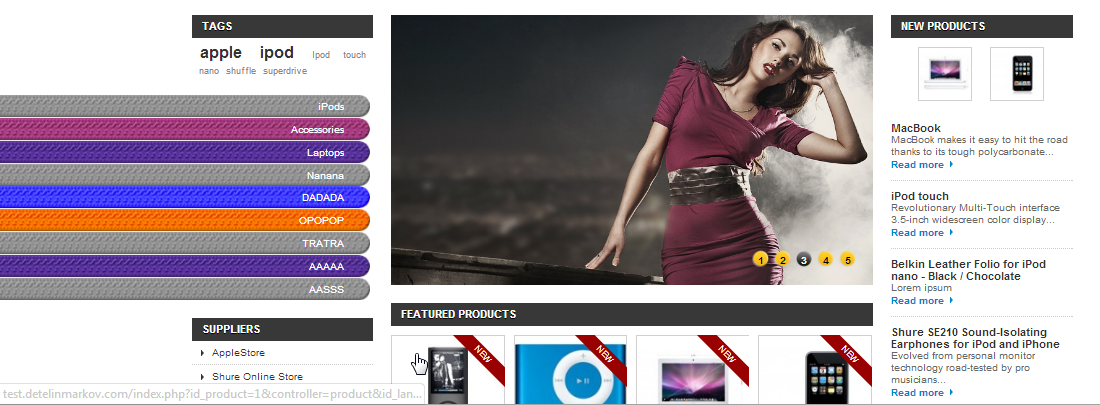Screen dimensions: 1100x405
Task: Open the featured MacBook product image
Action: pos(692,370)
